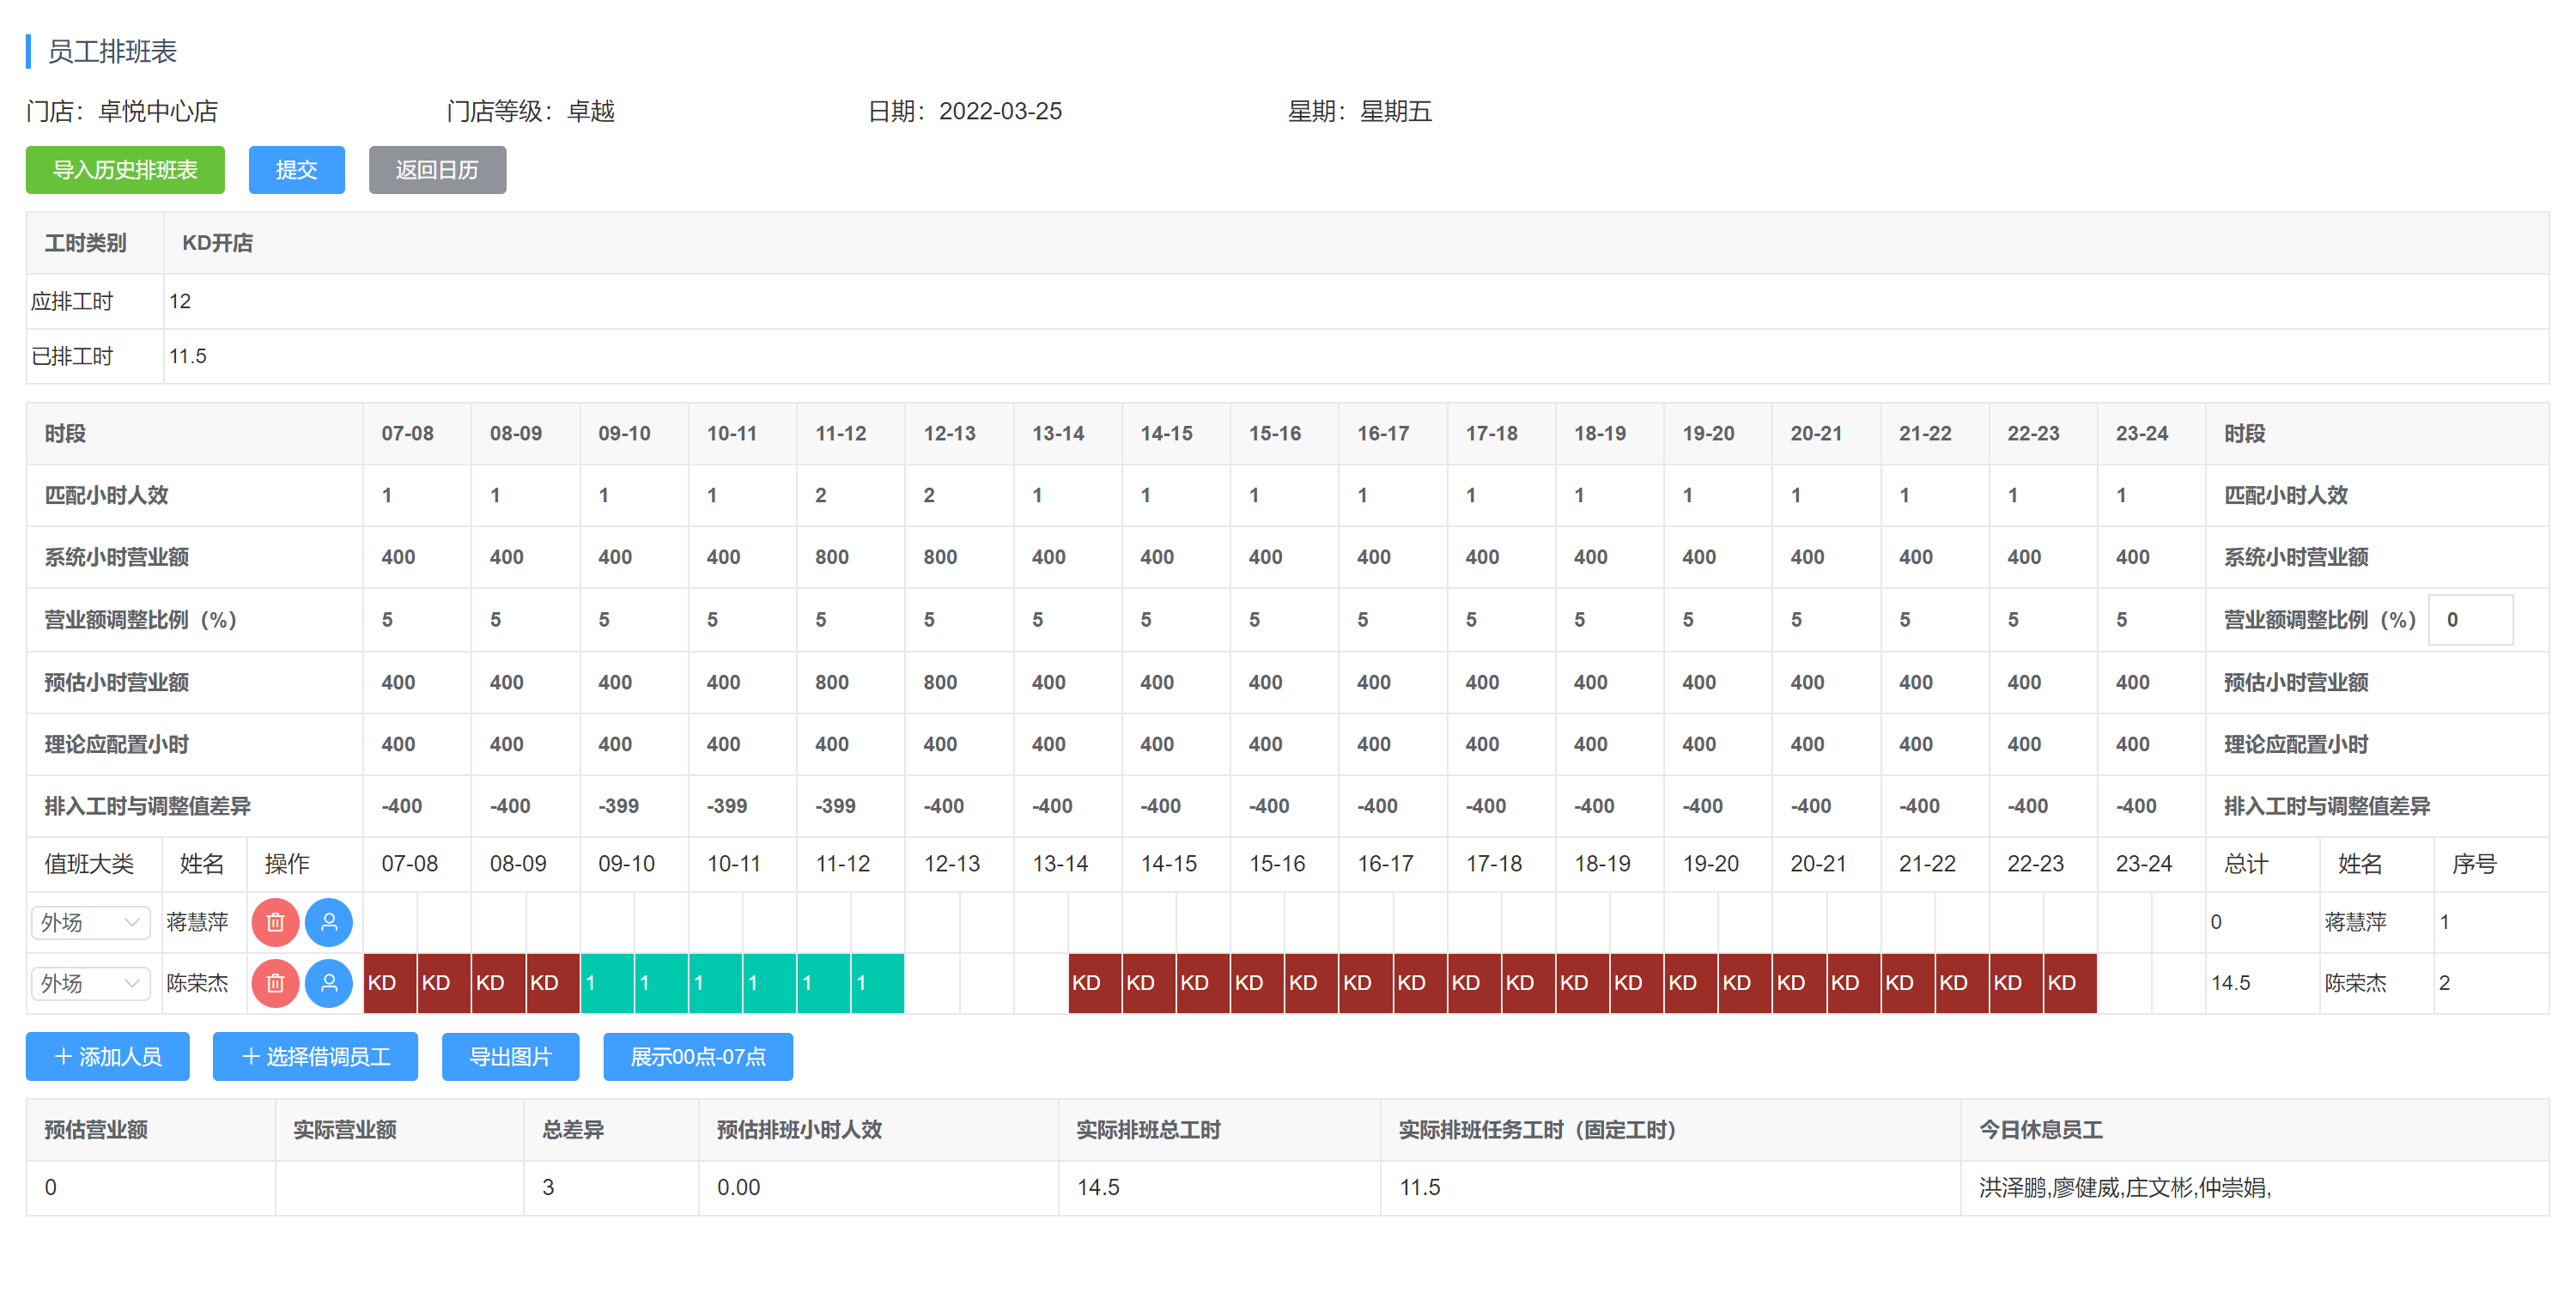
Task: Open the person icon beside 蒋慧萍
Action: tap(329, 922)
